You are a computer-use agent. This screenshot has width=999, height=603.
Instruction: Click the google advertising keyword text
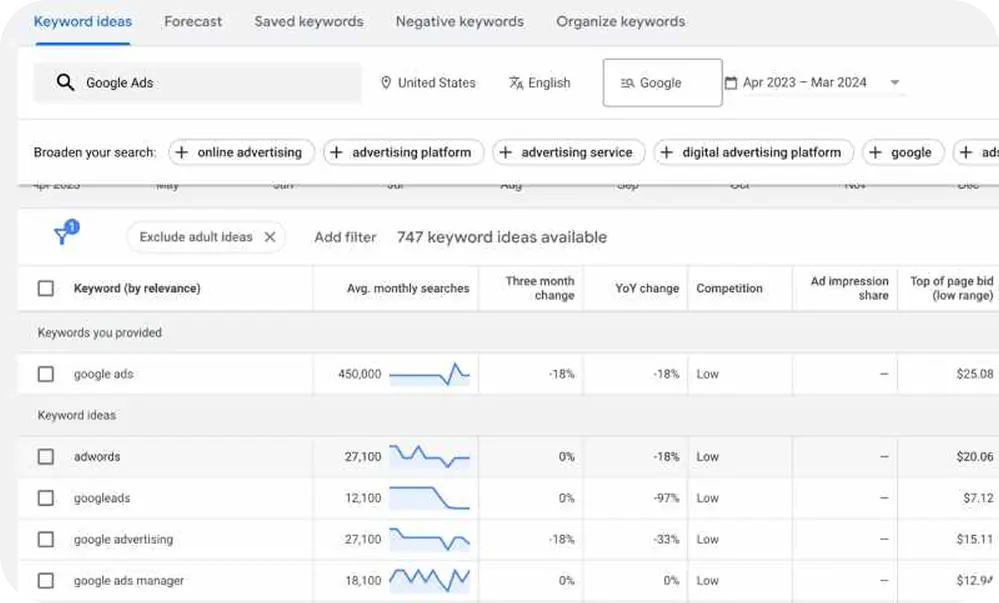click(x=124, y=539)
